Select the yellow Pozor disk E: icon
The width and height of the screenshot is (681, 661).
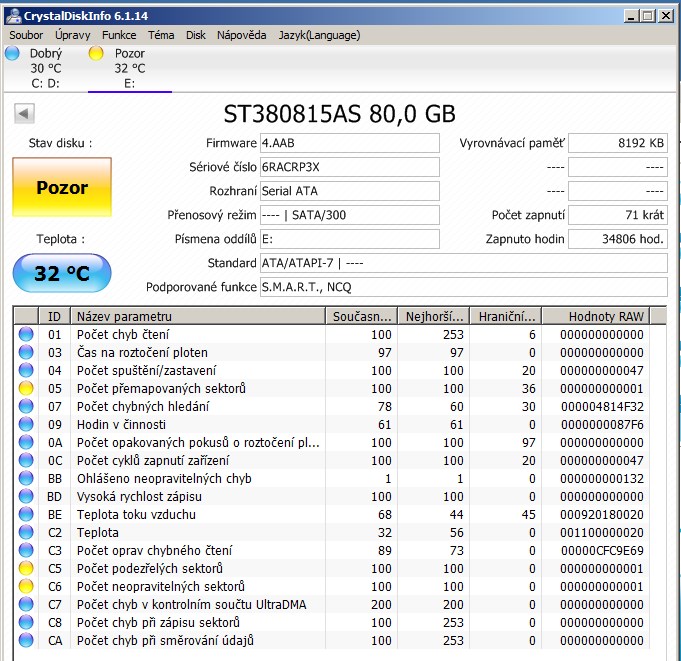pyautogui.click(x=97, y=54)
